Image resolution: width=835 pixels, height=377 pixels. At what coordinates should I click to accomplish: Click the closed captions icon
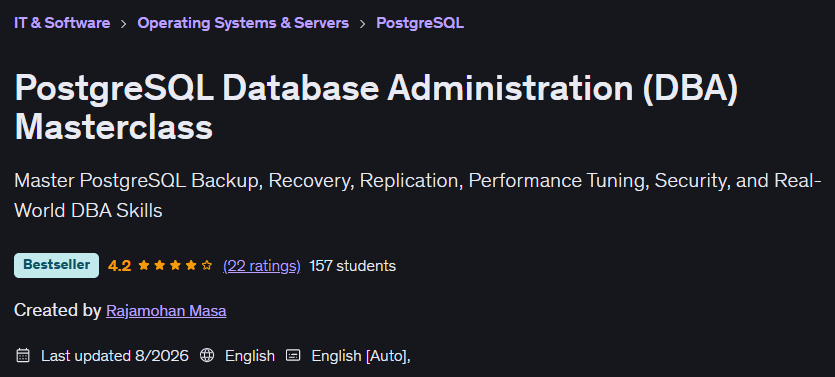(x=293, y=355)
